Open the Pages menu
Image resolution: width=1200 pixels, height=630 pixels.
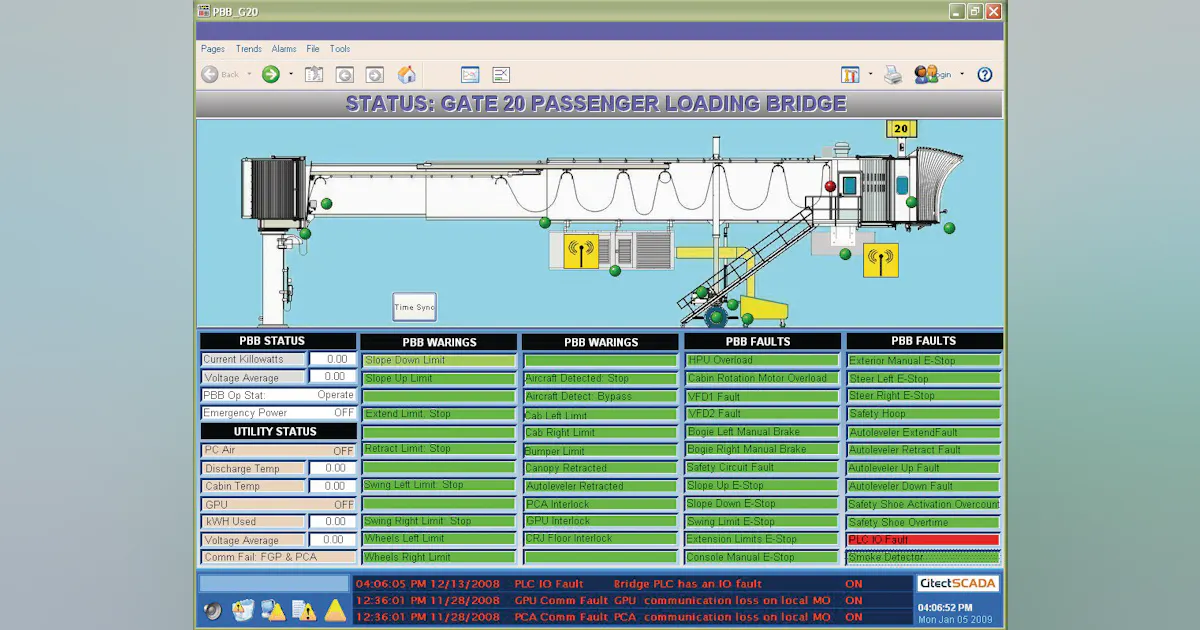(213, 49)
